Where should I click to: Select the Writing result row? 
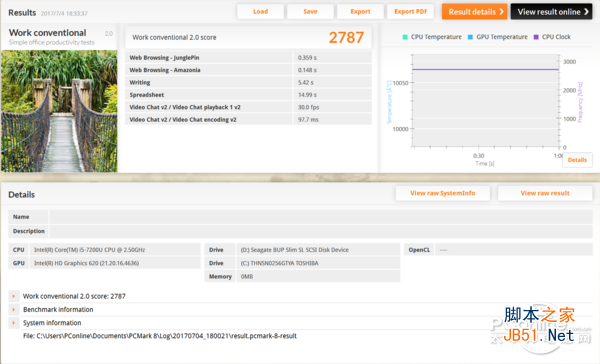[248, 82]
